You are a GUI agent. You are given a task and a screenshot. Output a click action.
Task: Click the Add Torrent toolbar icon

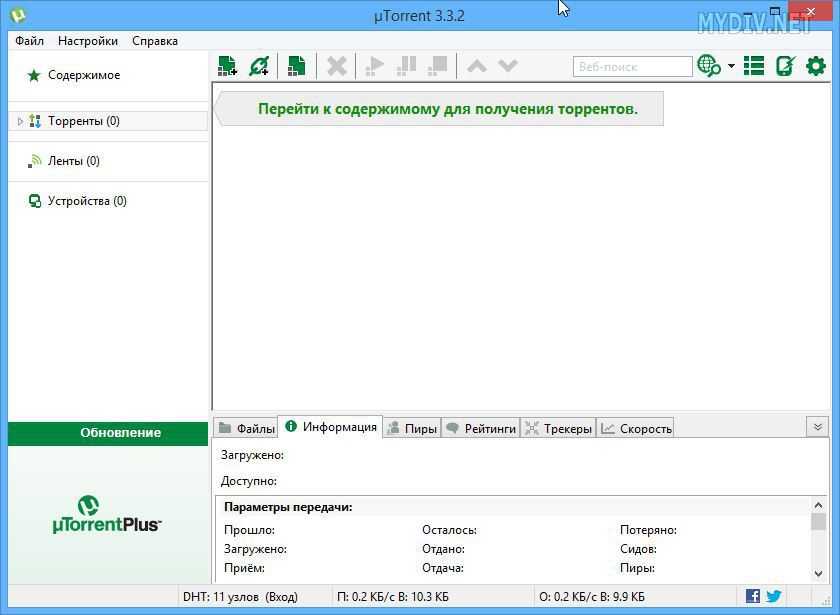pyautogui.click(x=228, y=66)
